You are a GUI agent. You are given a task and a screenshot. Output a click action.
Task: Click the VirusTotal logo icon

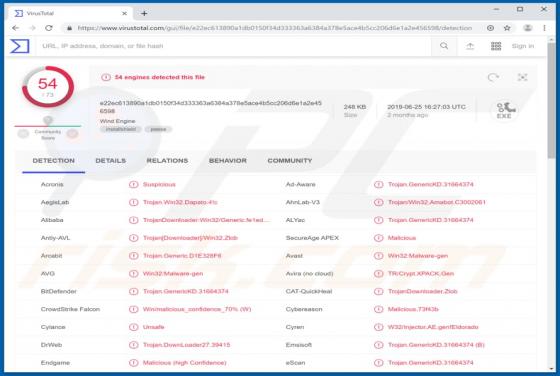[20, 46]
